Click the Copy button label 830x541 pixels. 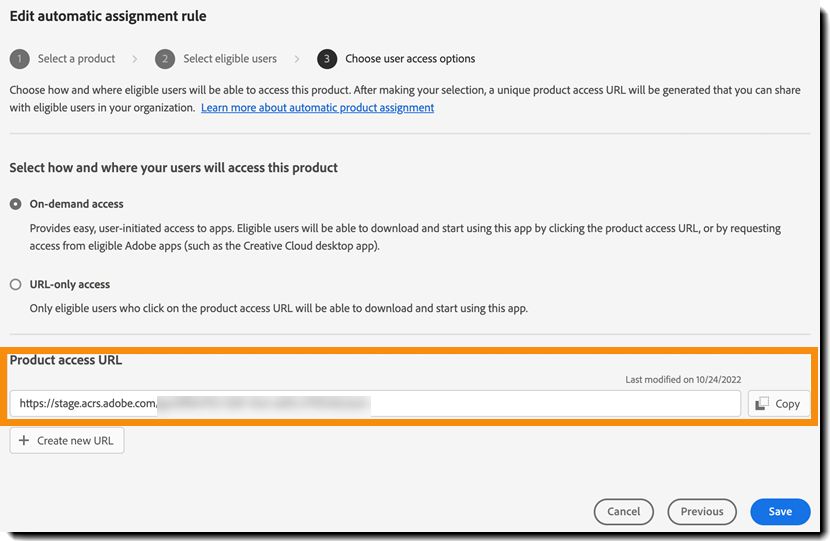[x=788, y=404]
